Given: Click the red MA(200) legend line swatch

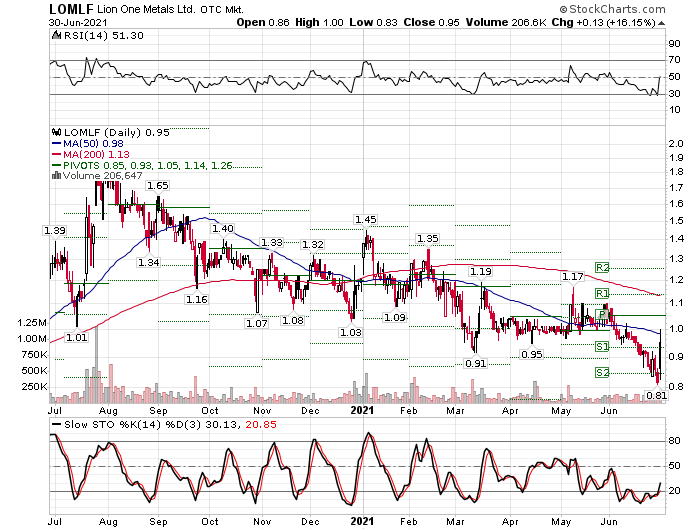Looking at the screenshot, I should coord(56,154).
